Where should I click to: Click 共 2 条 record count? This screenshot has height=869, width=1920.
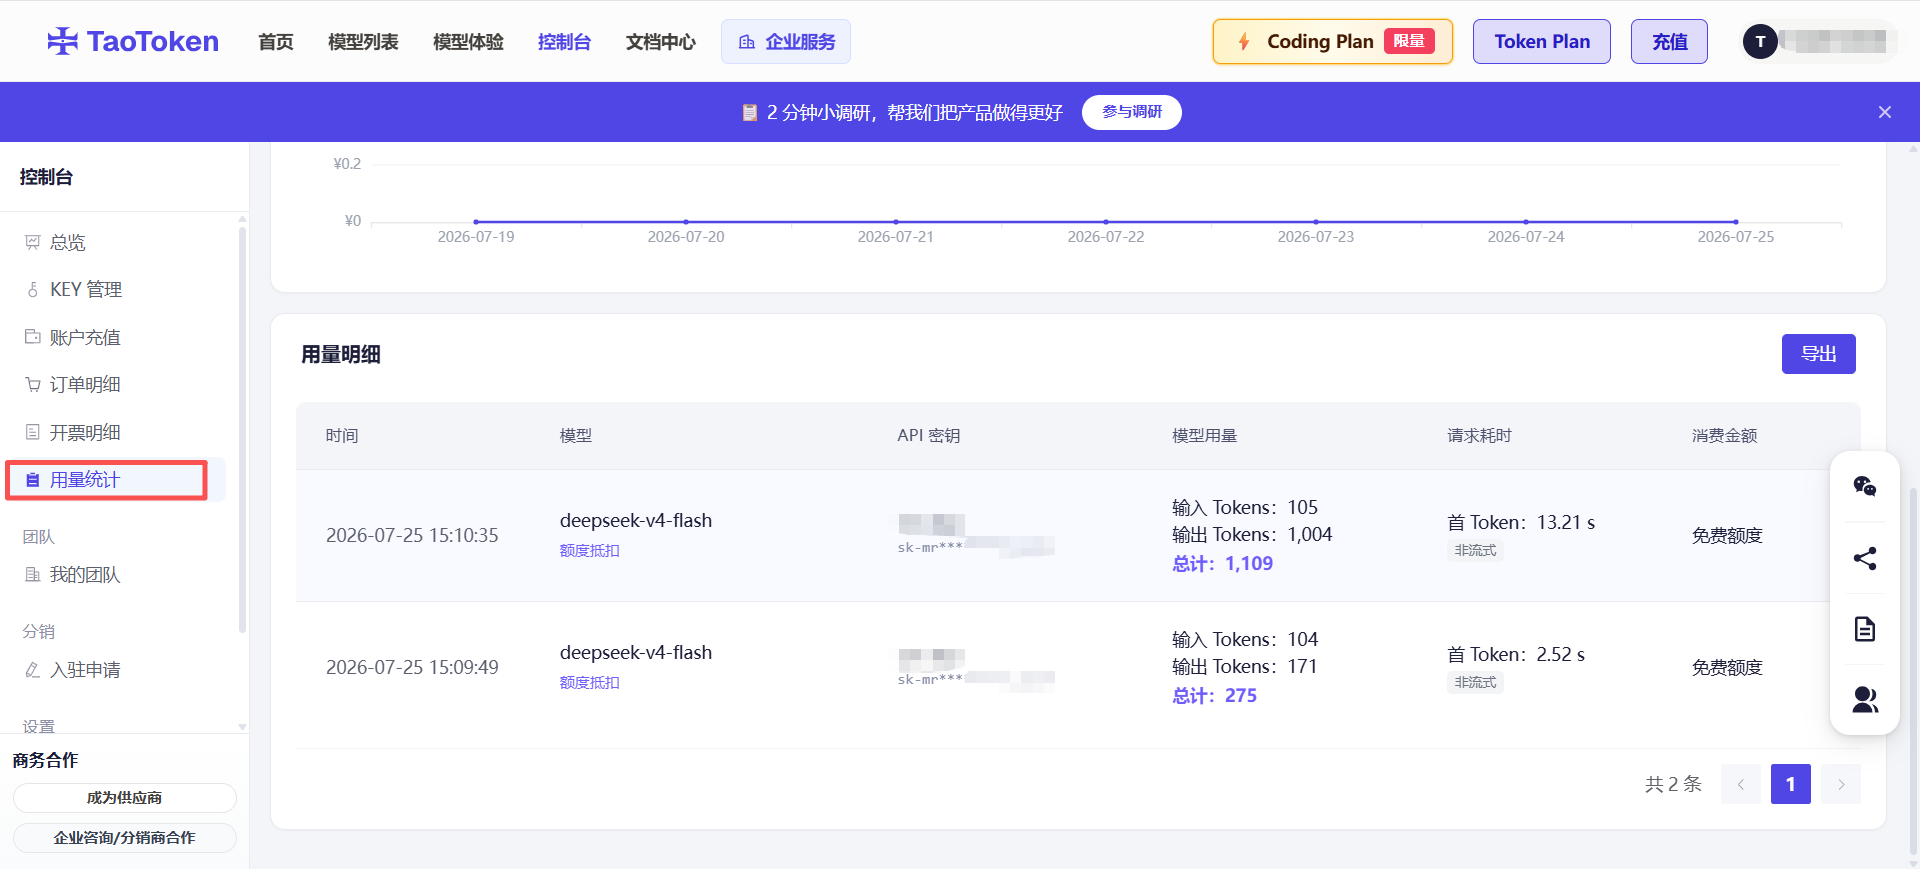tap(1673, 784)
